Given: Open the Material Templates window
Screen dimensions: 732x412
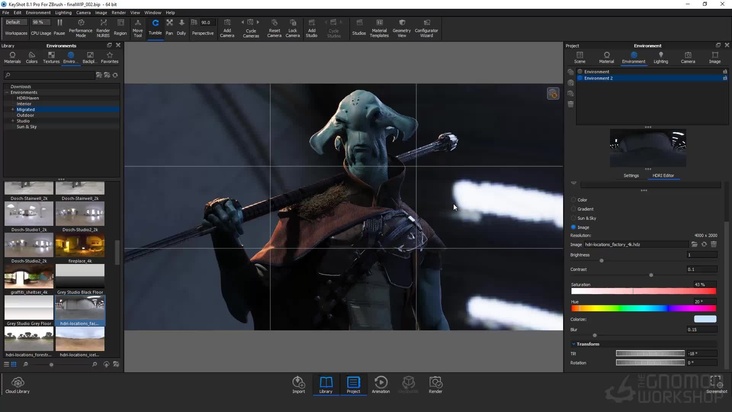Looking at the screenshot, I should 379,25.
